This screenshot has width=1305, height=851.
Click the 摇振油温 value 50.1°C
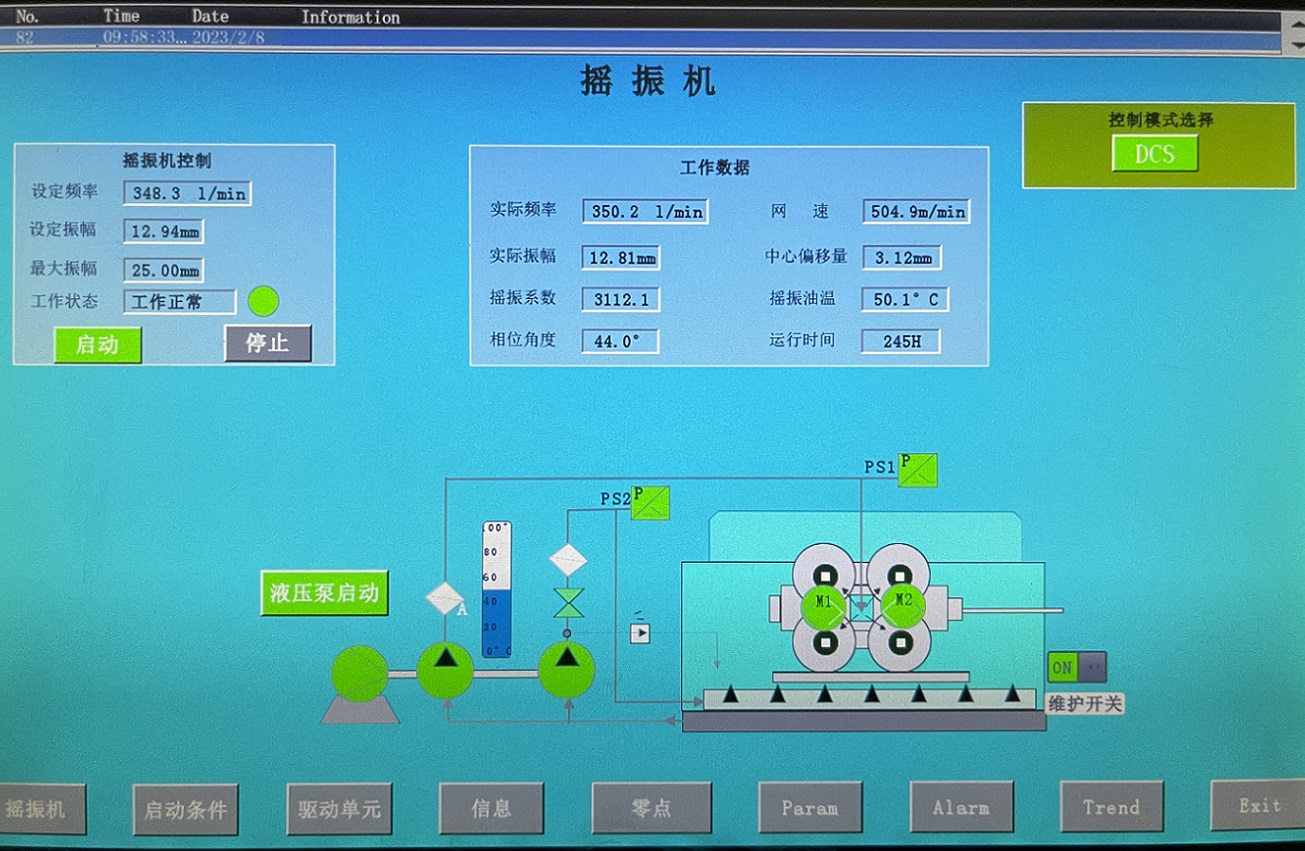coord(905,299)
